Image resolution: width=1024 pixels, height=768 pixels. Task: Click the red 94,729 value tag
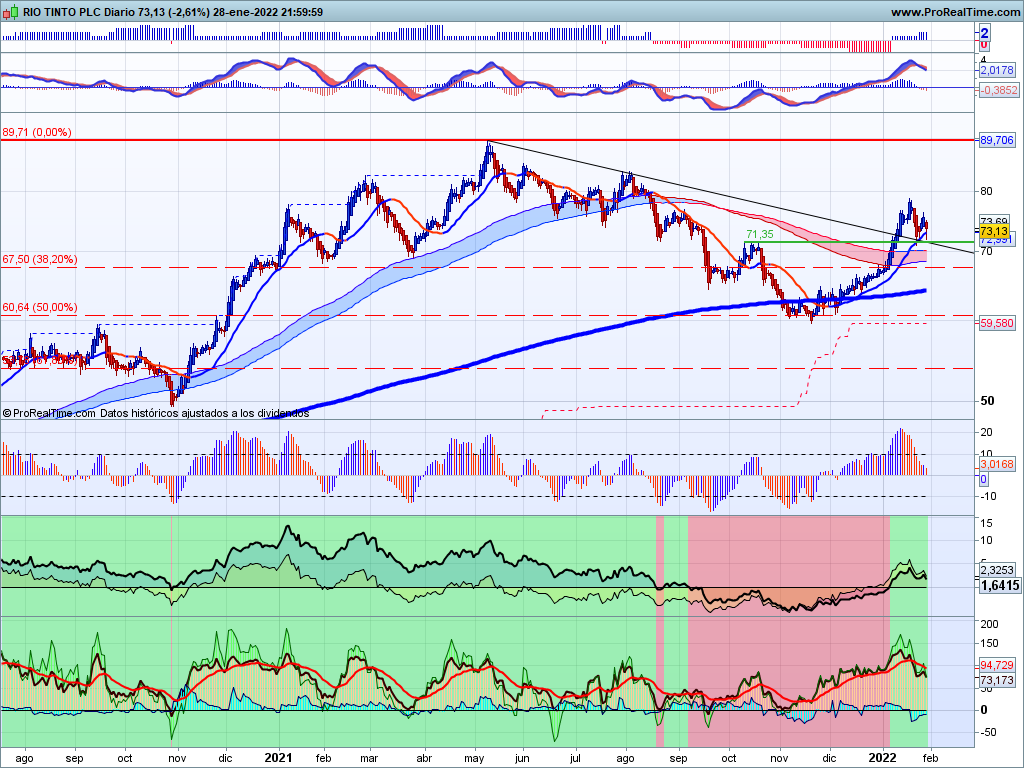(x=997, y=665)
